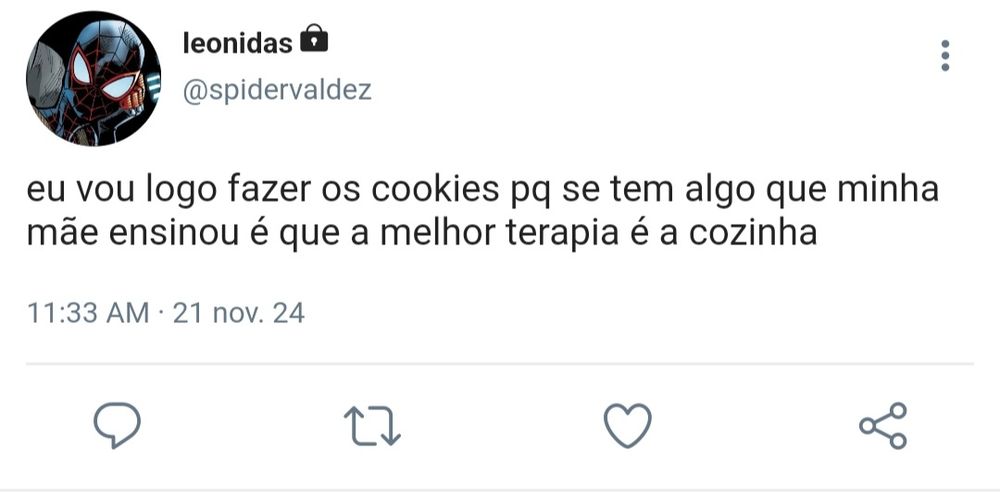Image resolution: width=1000 pixels, height=496 pixels.
Task: Click the date 21 nov. 24
Action: 239,313
